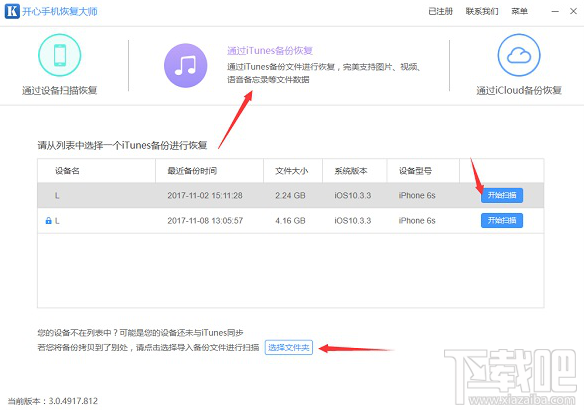Screen dimensions: 584x410
Task: Click device name L beside the lock icon
Action: pos(57,221)
